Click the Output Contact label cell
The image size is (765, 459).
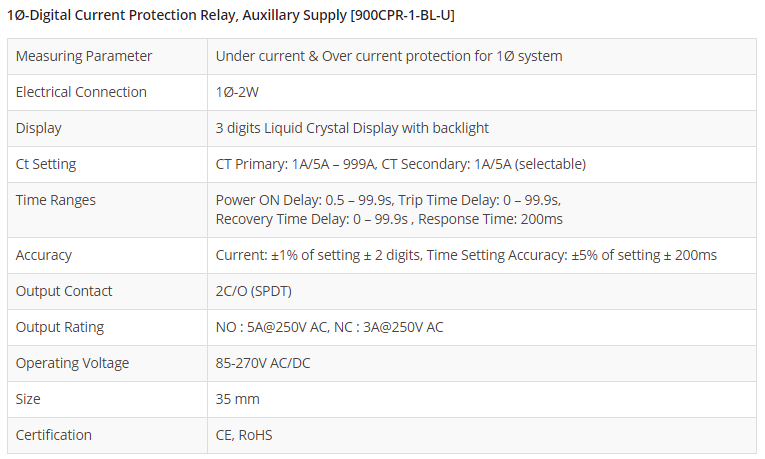pos(64,291)
